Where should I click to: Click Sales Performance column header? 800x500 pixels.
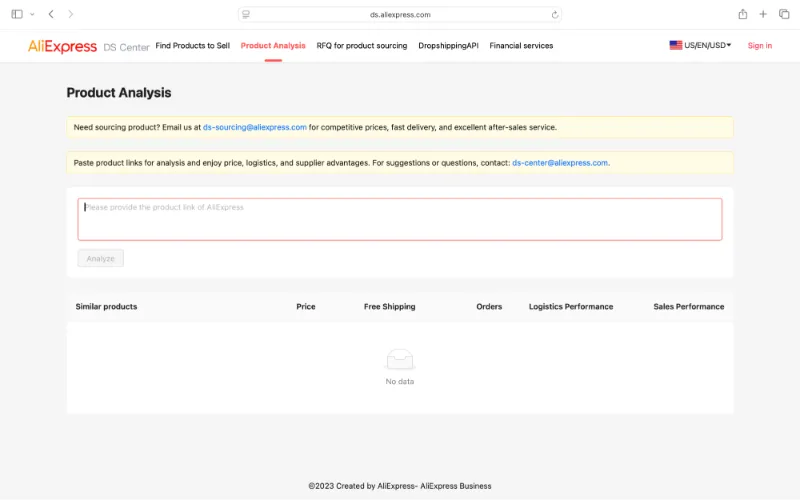tap(688, 306)
